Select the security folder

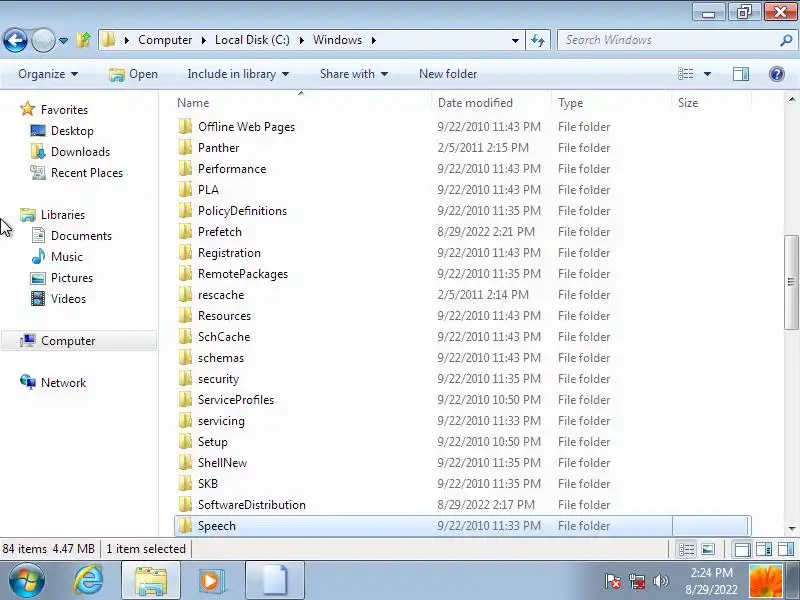click(218, 379)
